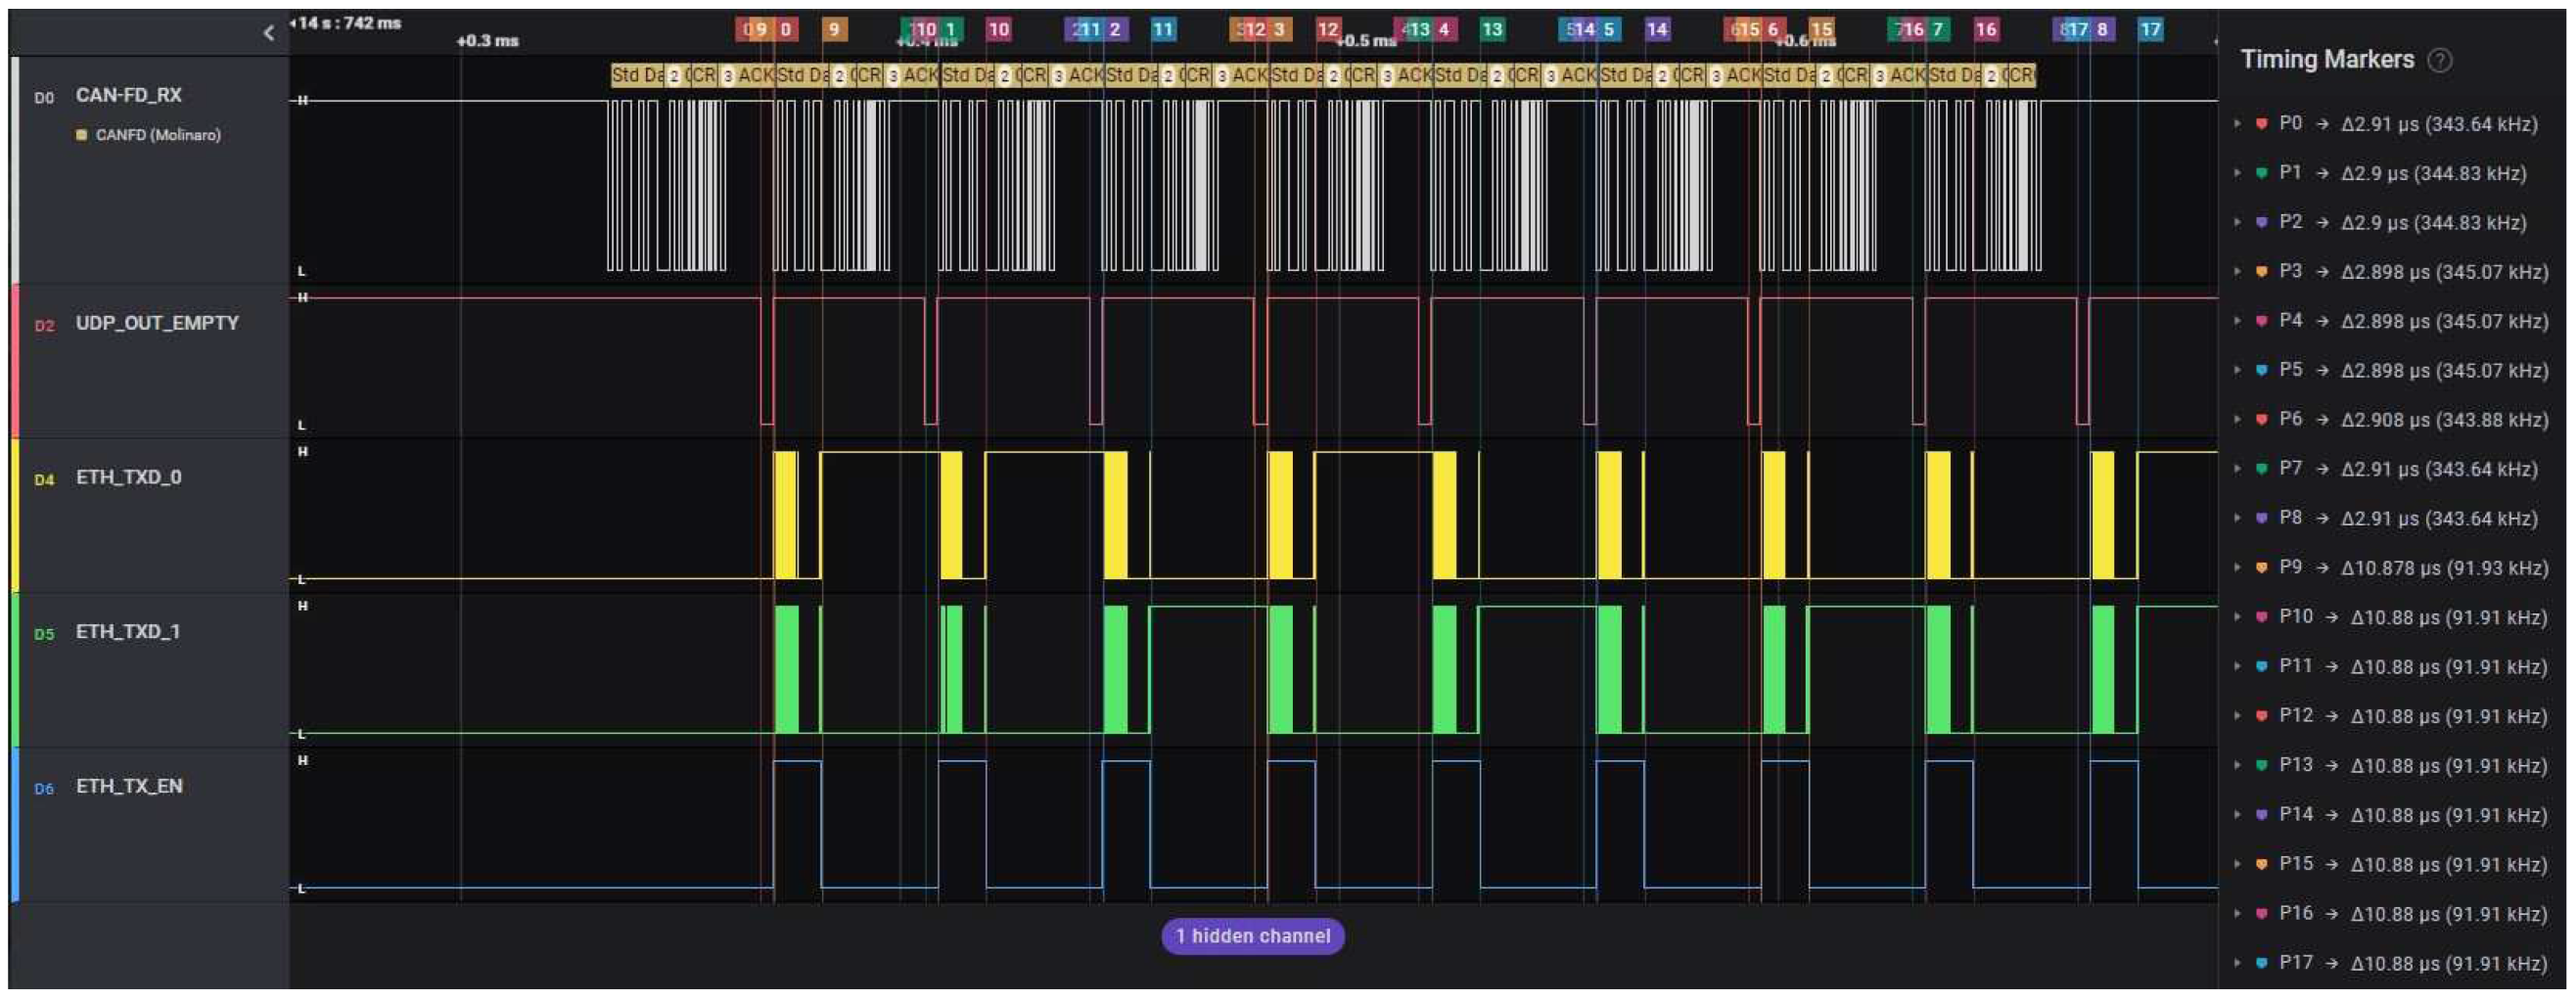Expand the P16 timing marker entry
This screenshot has width=2576, height=997.
click(x=2237, y=913)
